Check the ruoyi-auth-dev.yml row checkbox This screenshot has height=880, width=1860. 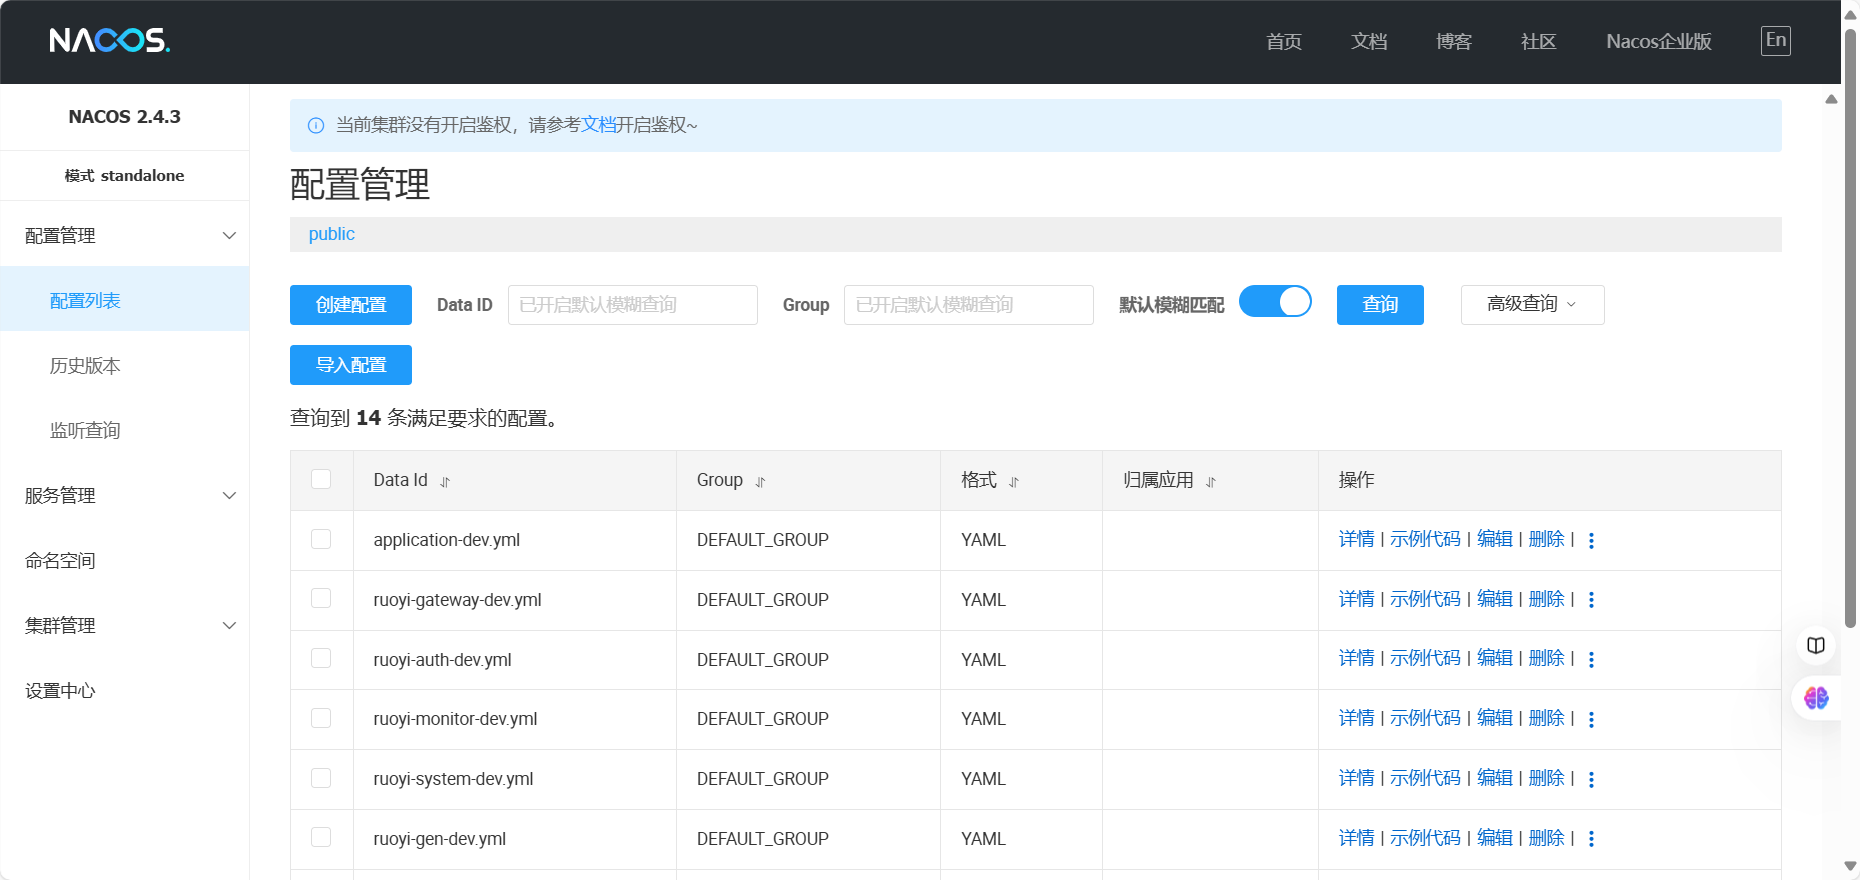tap(321, 658)
